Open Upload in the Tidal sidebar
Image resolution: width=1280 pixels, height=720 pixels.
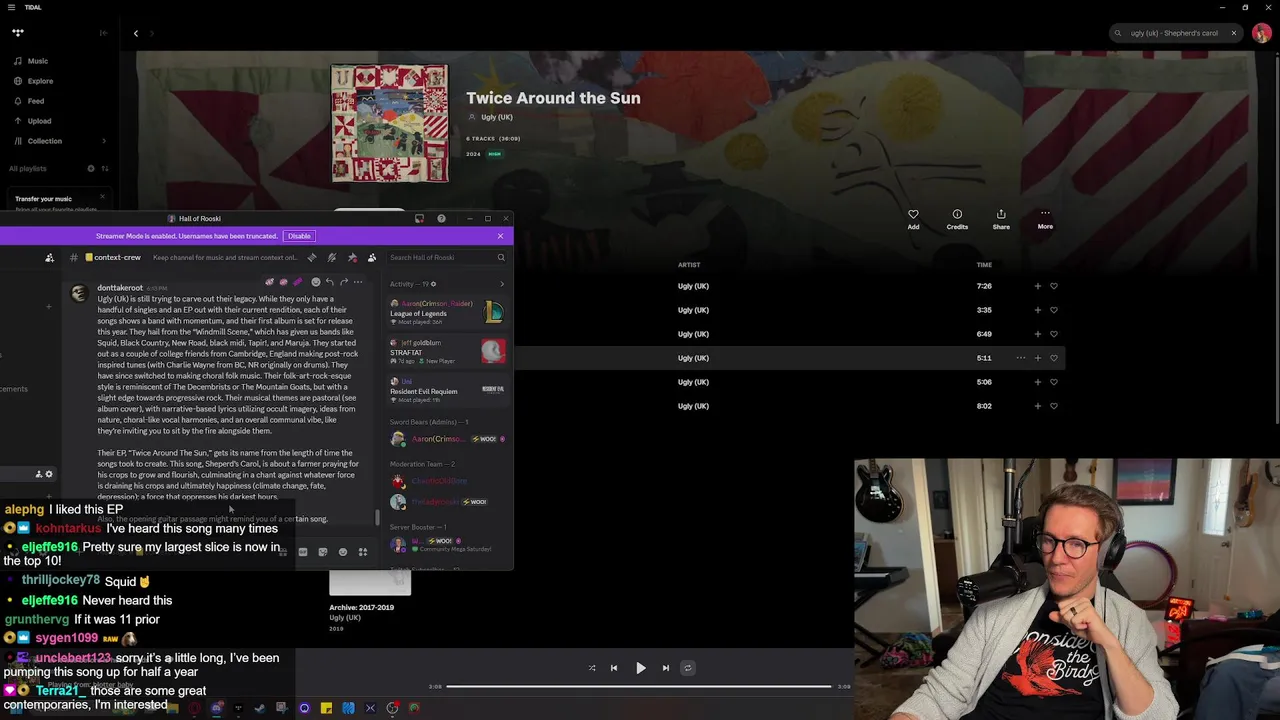point(32,121)
